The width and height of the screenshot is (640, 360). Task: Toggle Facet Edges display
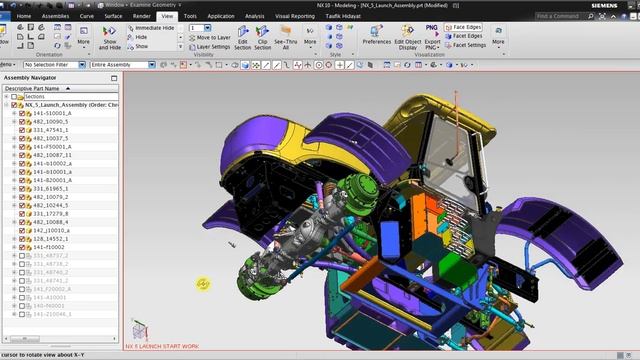tap(463, 36)
